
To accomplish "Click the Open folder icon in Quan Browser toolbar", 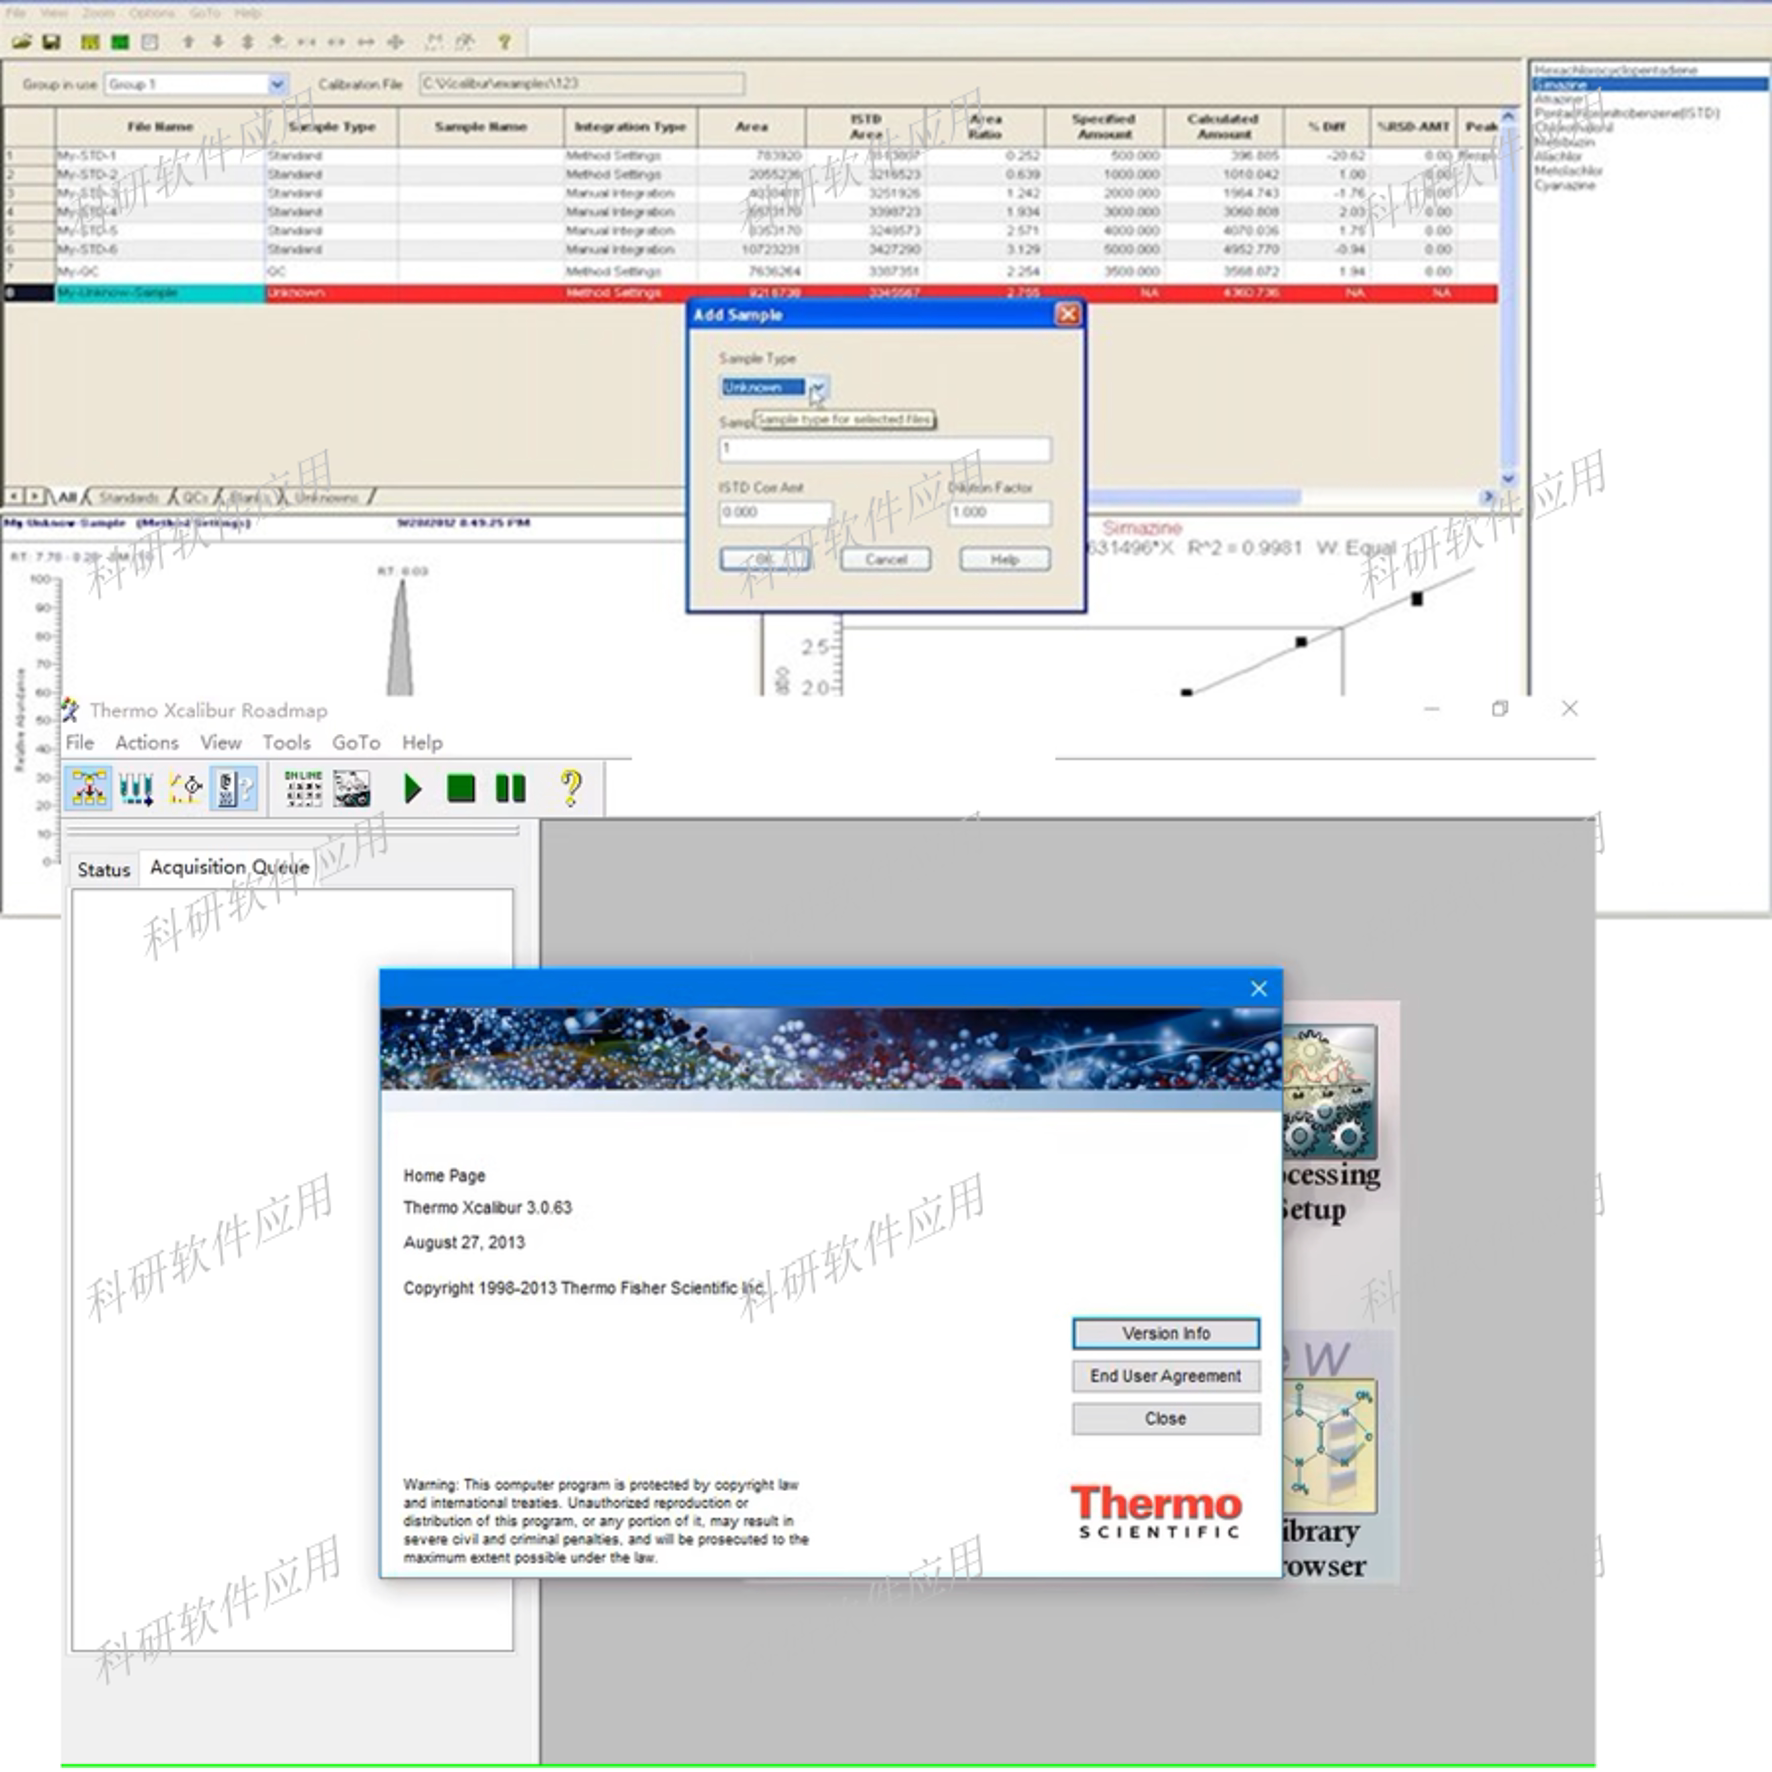I will (x=21, y=42).
